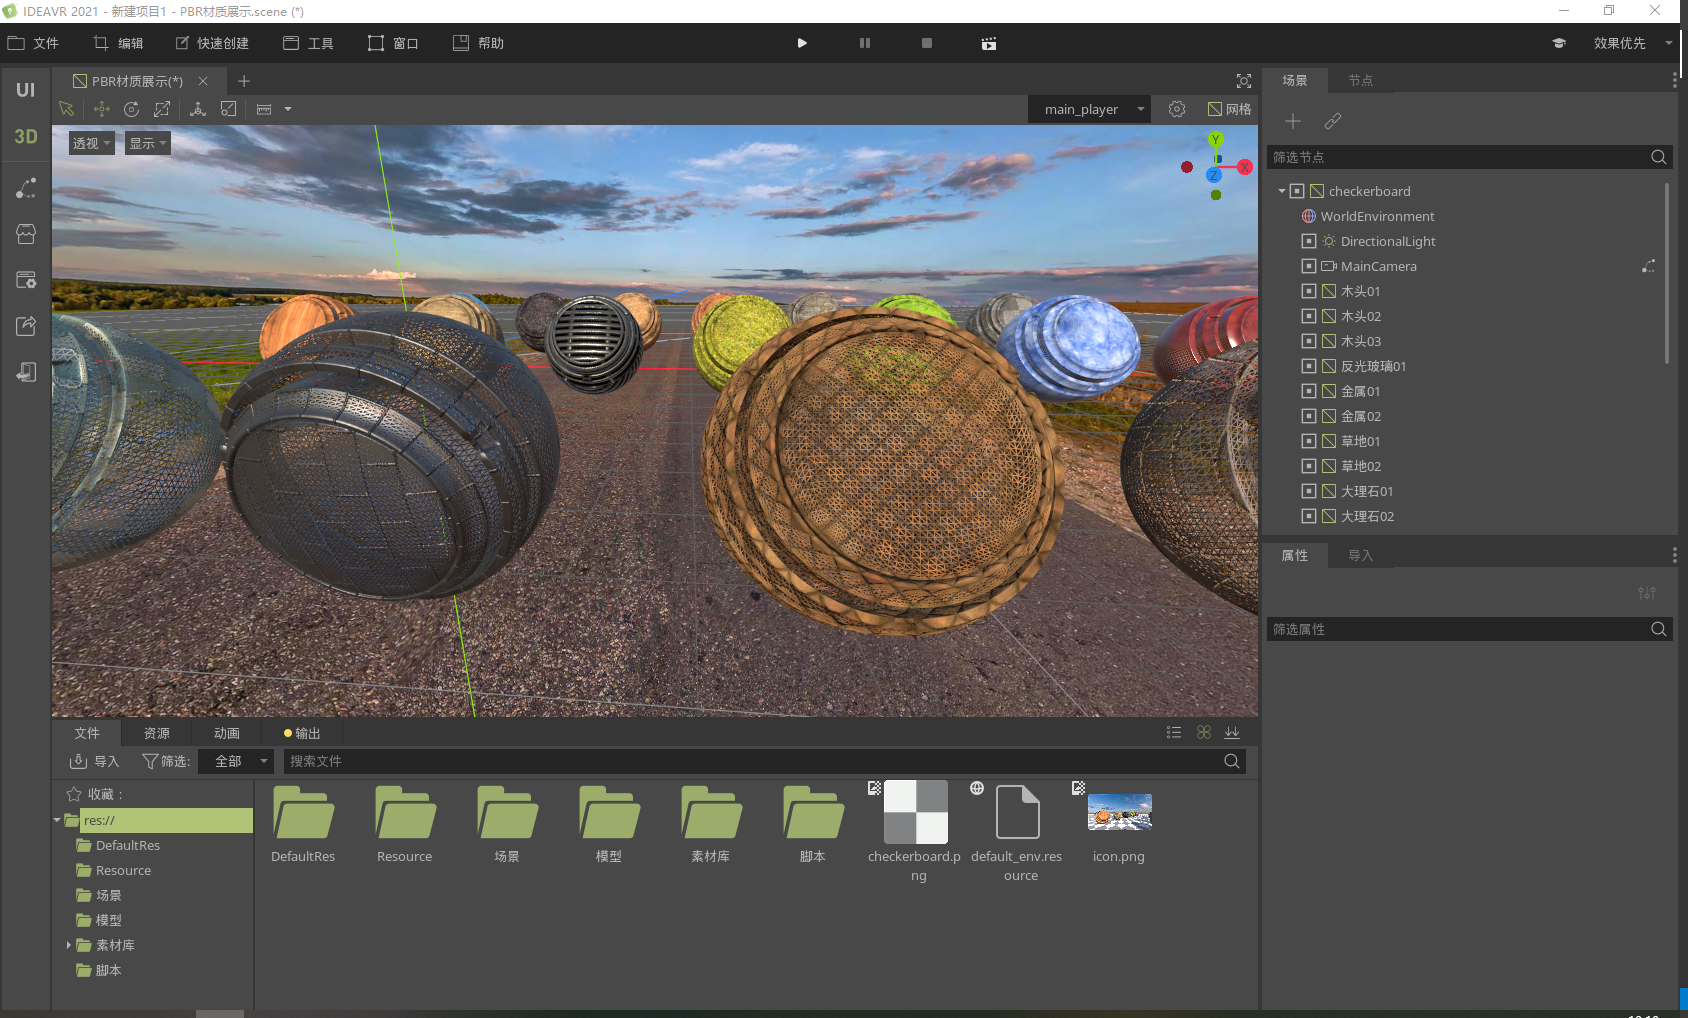Screen dimensions: 1688x1018
Task: Click the 搜索文件 search box
Action: pyautogui.click(x=764, y=761)
